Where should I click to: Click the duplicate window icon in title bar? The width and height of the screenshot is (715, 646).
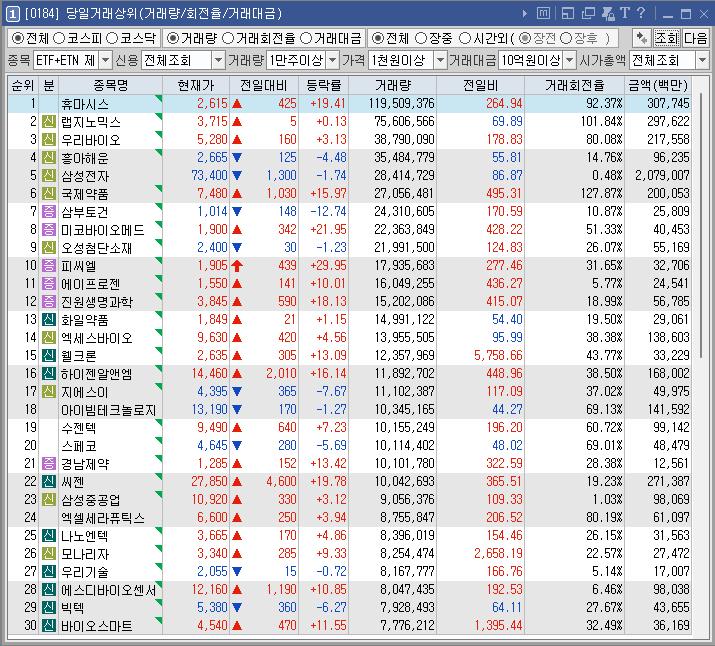pyautogui.click(x=588, y=14)
